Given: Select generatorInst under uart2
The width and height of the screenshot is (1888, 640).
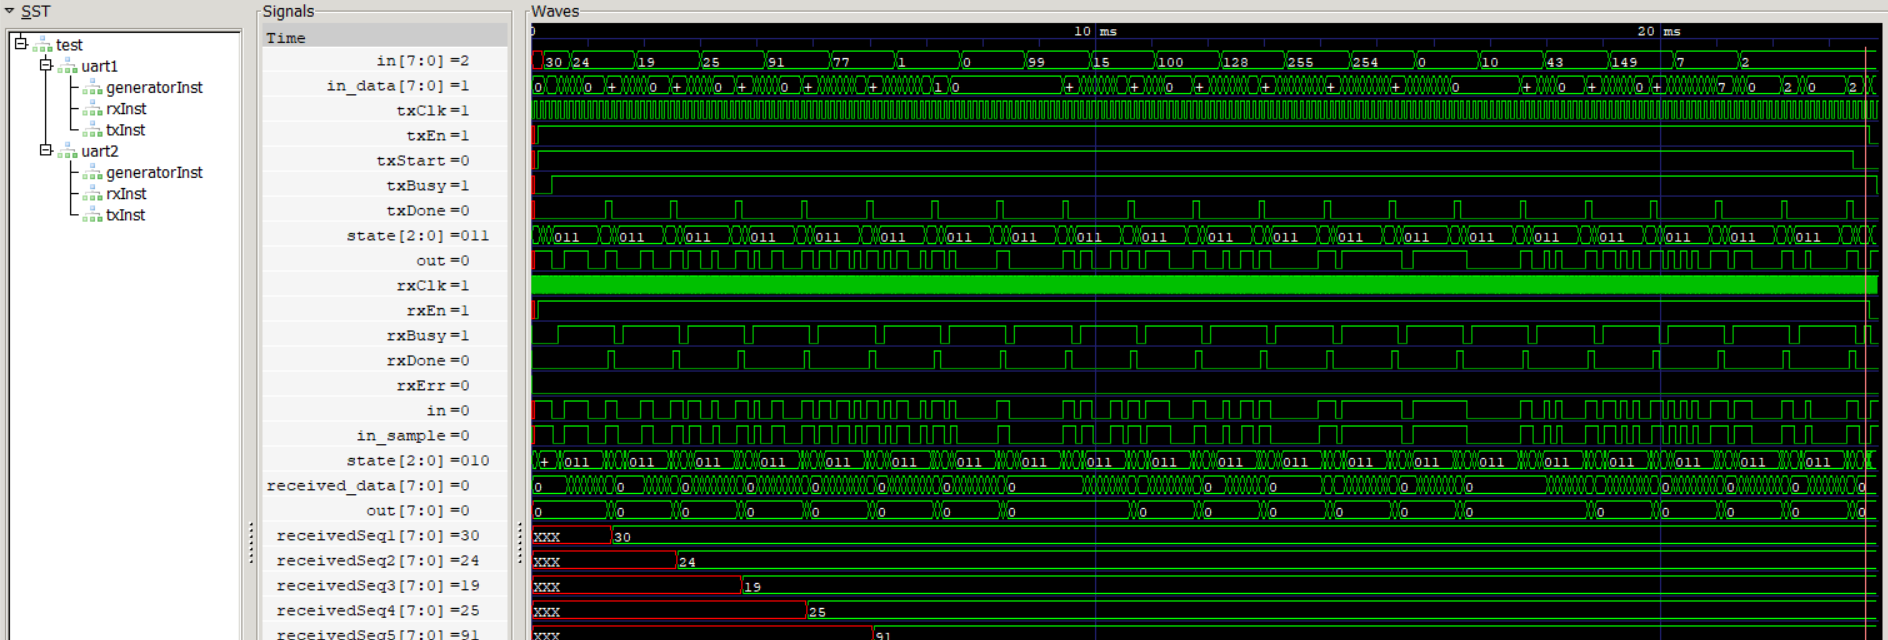Looking at the screenshot, I should click(154, 173).
